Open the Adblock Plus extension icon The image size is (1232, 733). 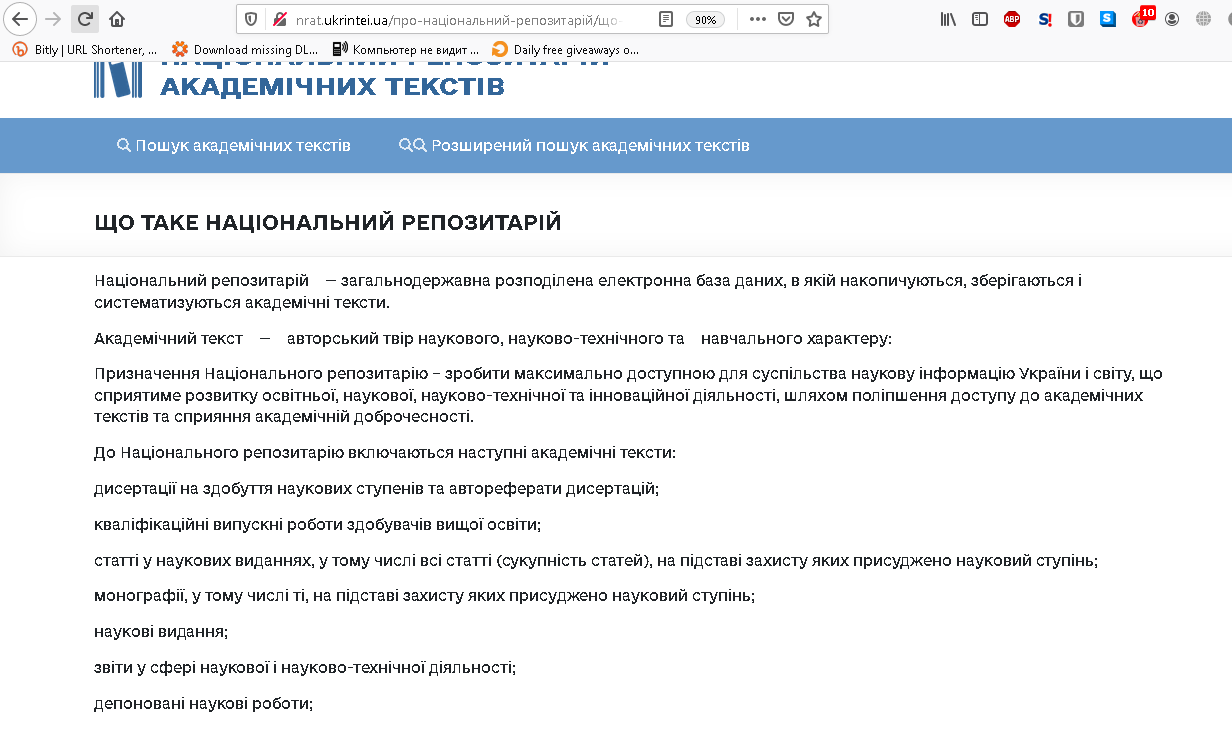coord(1012,19)
